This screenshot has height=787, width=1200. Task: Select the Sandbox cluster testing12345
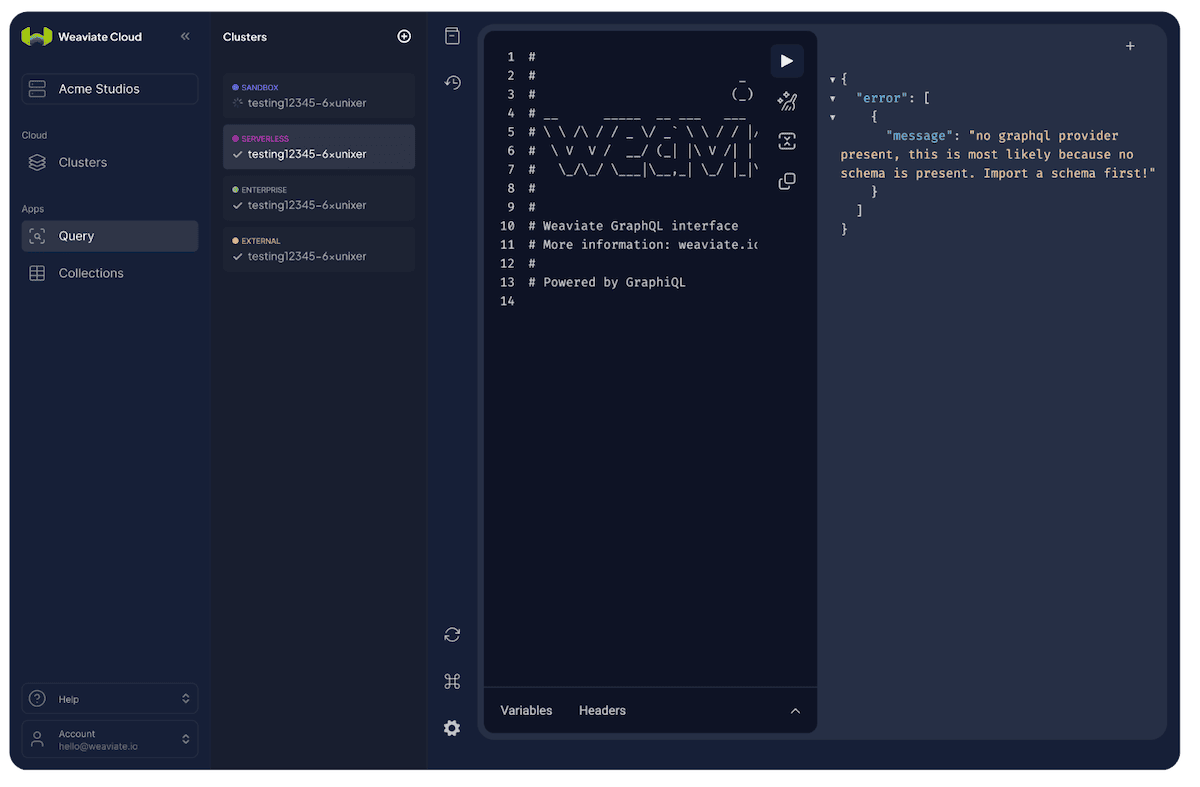click(318, 96)
